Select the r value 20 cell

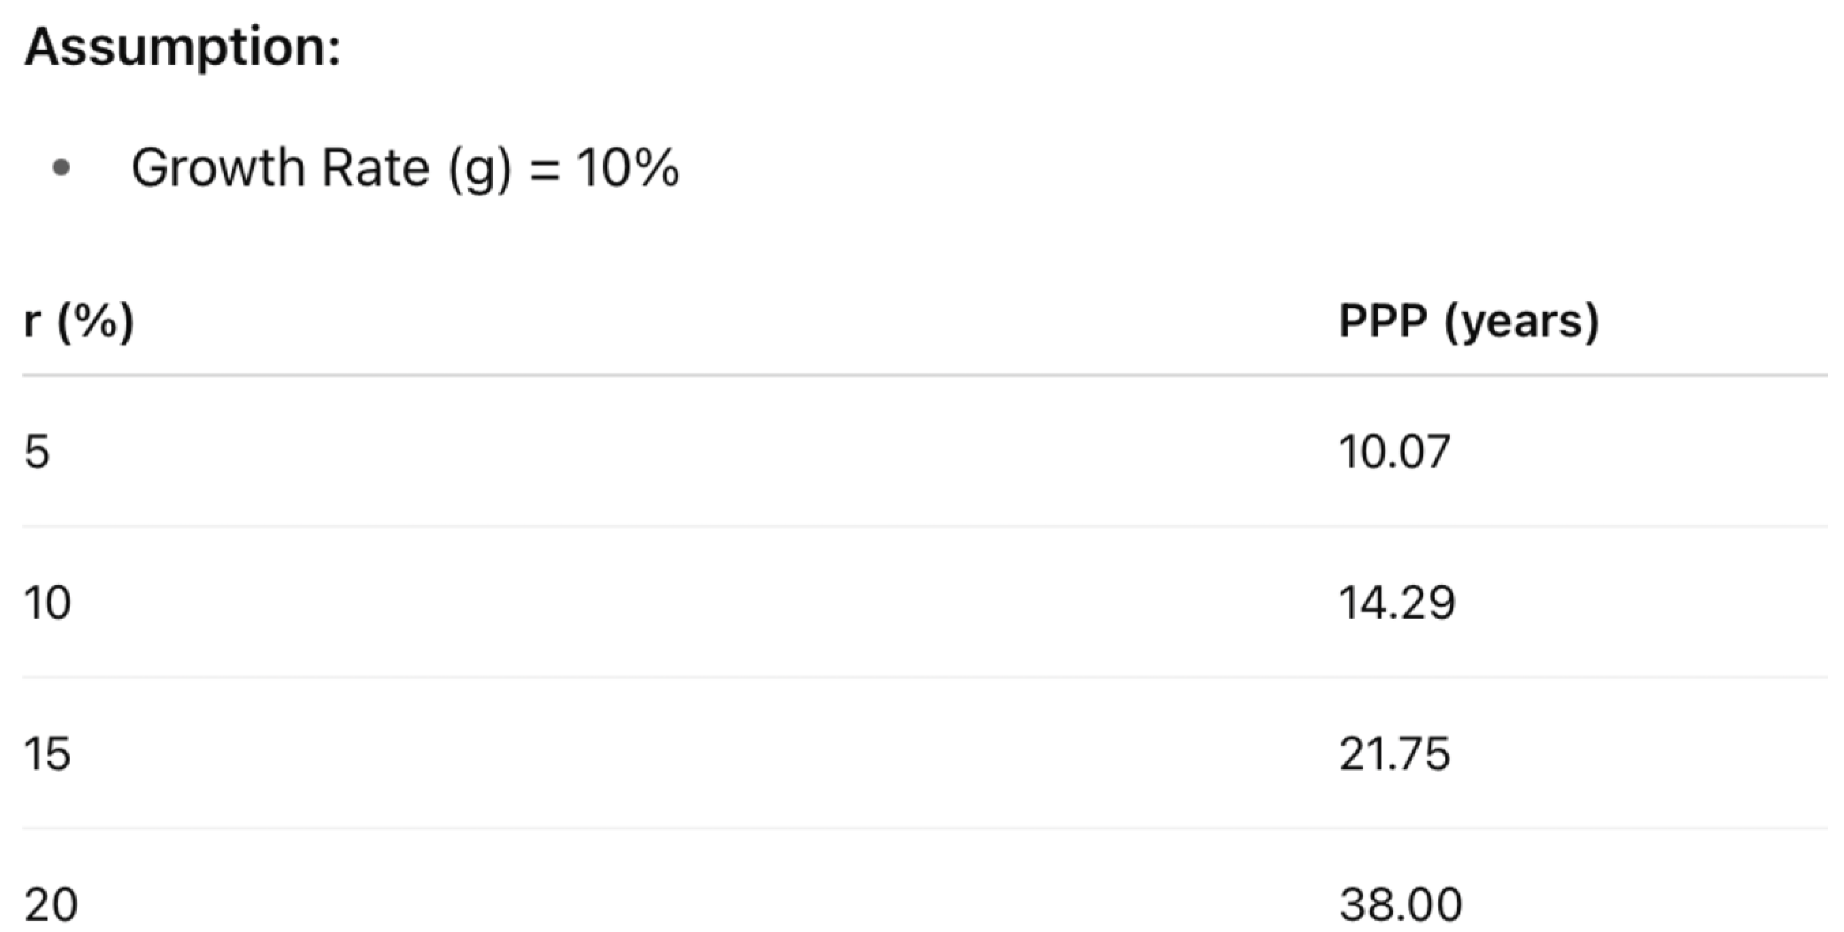coord(51,905)
